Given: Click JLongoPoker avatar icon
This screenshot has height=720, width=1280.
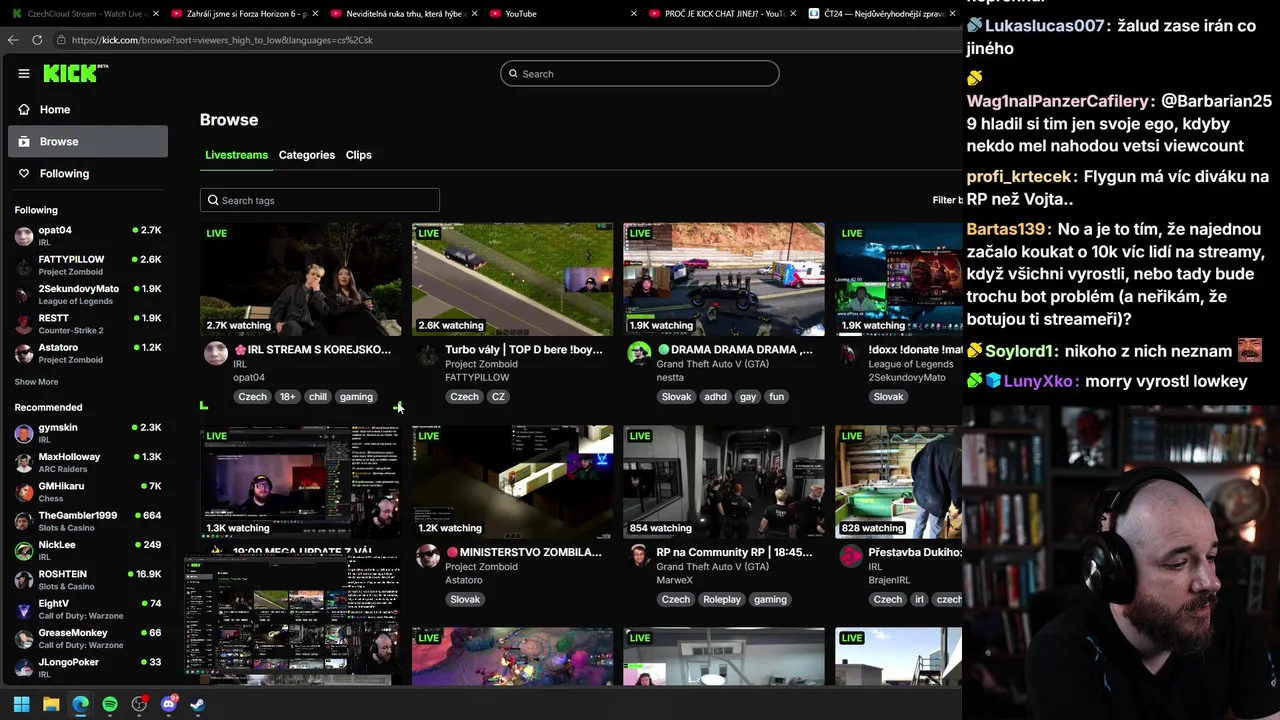Looking at the screenshot, I should (x=24, y=667).
